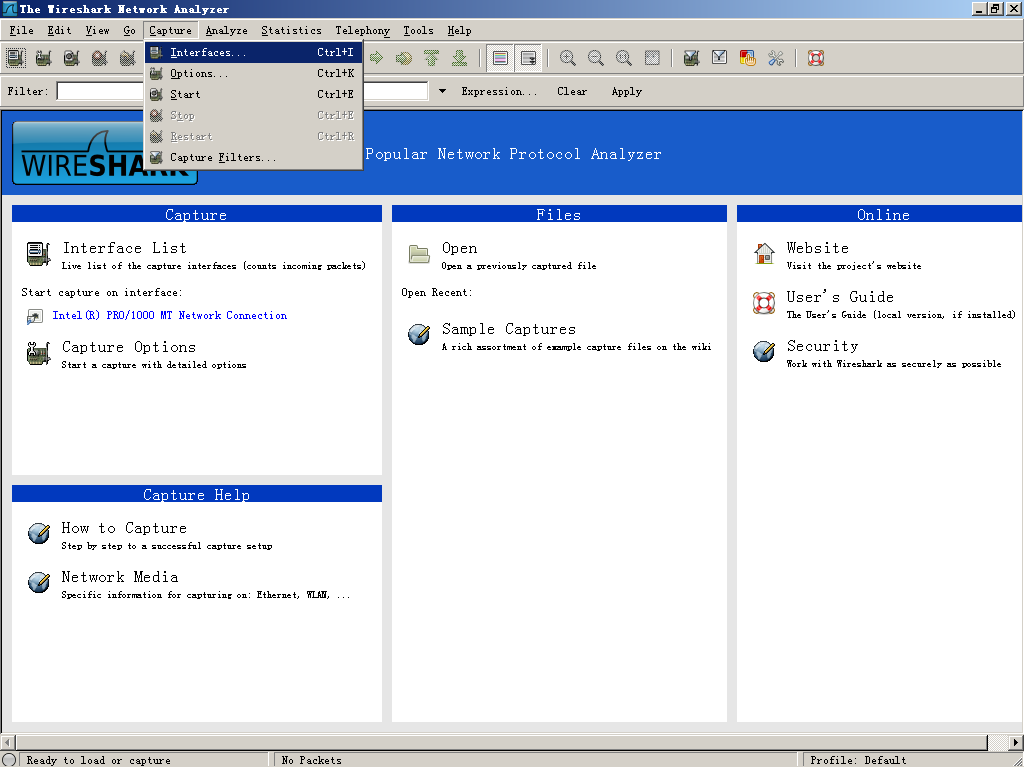Viewport: 1024px width, 768px height.
Task: Click the Network Media globe icon
Action: click(39, 582)
